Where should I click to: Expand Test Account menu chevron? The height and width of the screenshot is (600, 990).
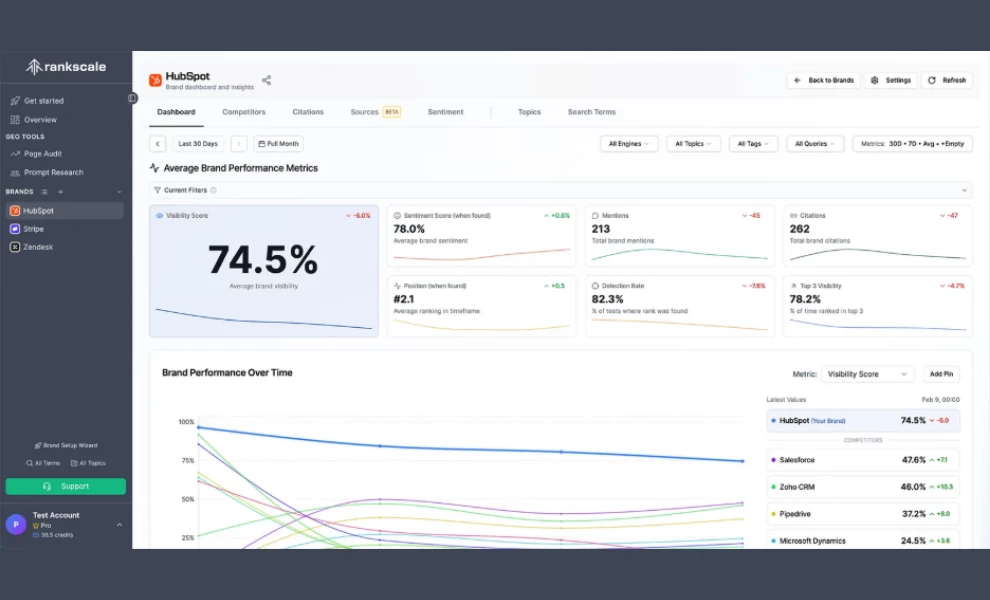point(119,524)
